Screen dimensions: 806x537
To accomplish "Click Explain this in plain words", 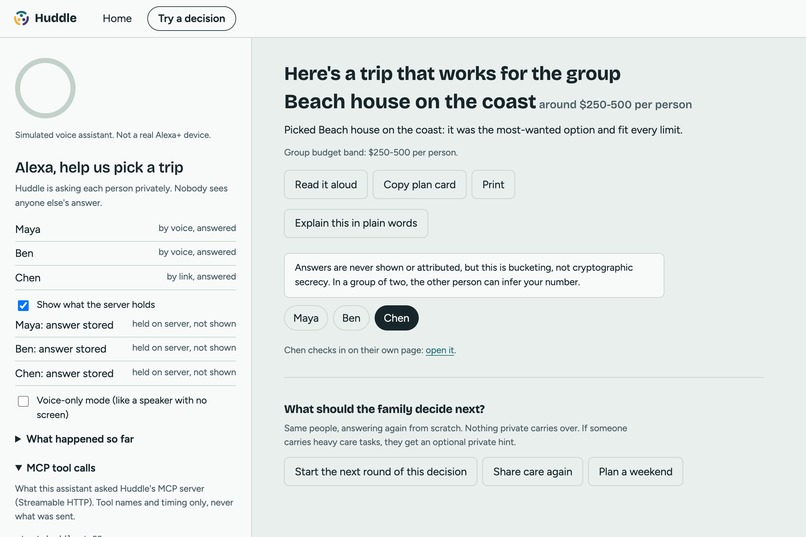I will tap(356, 223).
